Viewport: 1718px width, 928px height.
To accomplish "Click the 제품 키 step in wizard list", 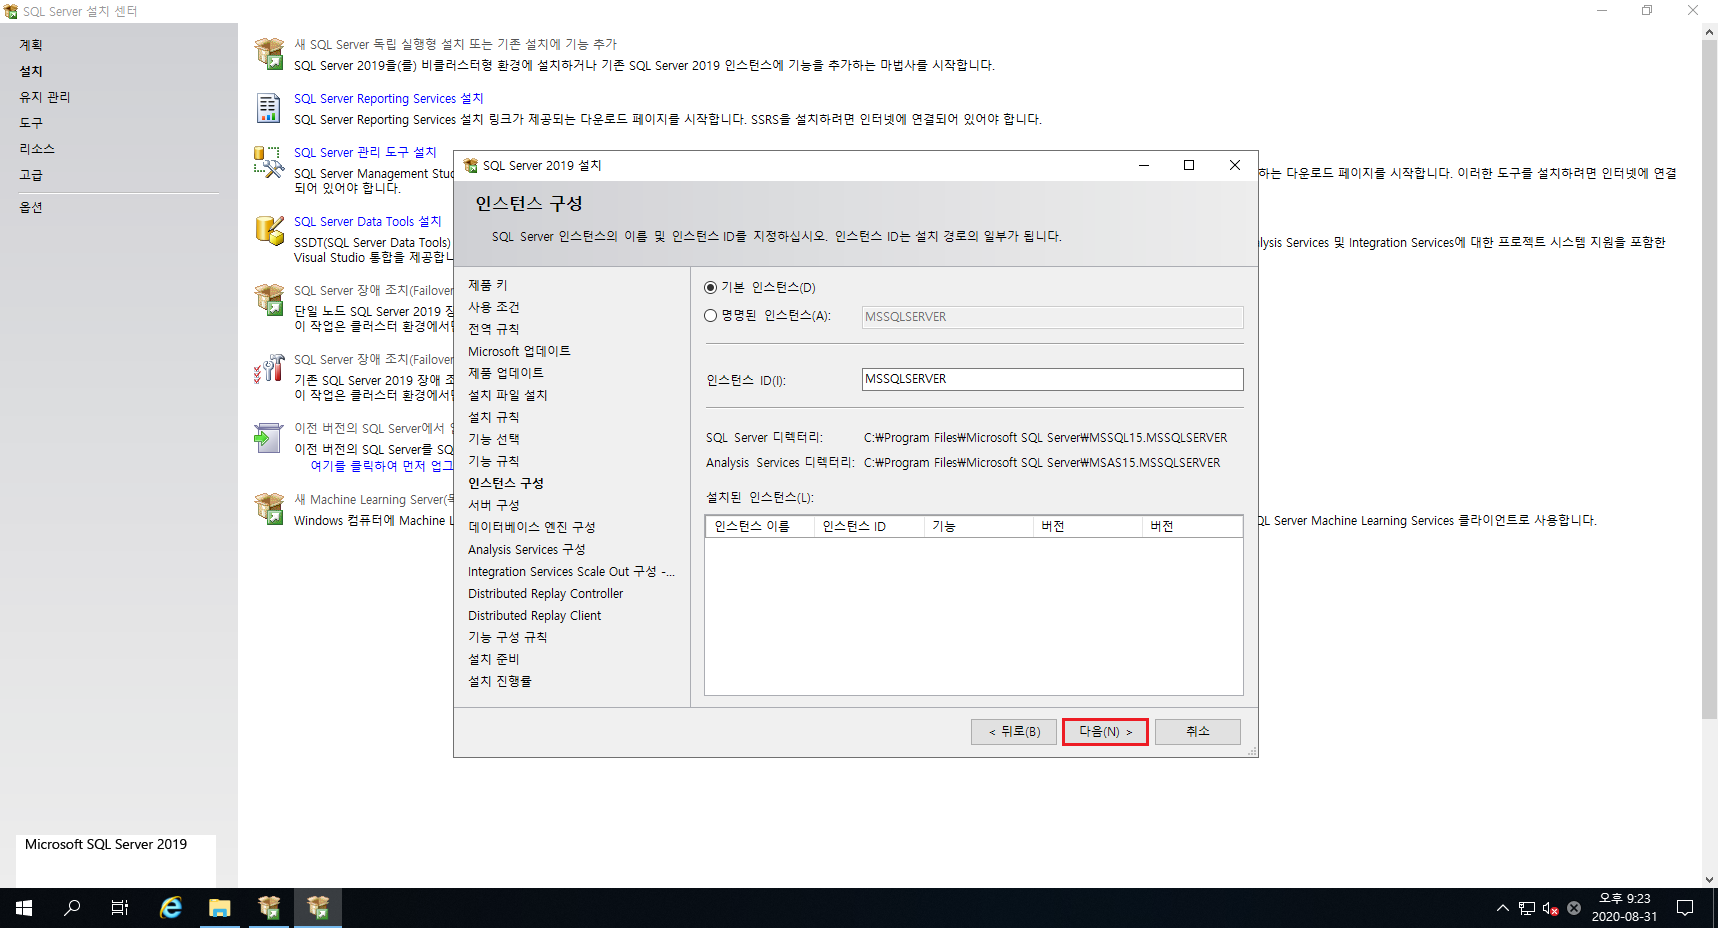I will 487,285.
